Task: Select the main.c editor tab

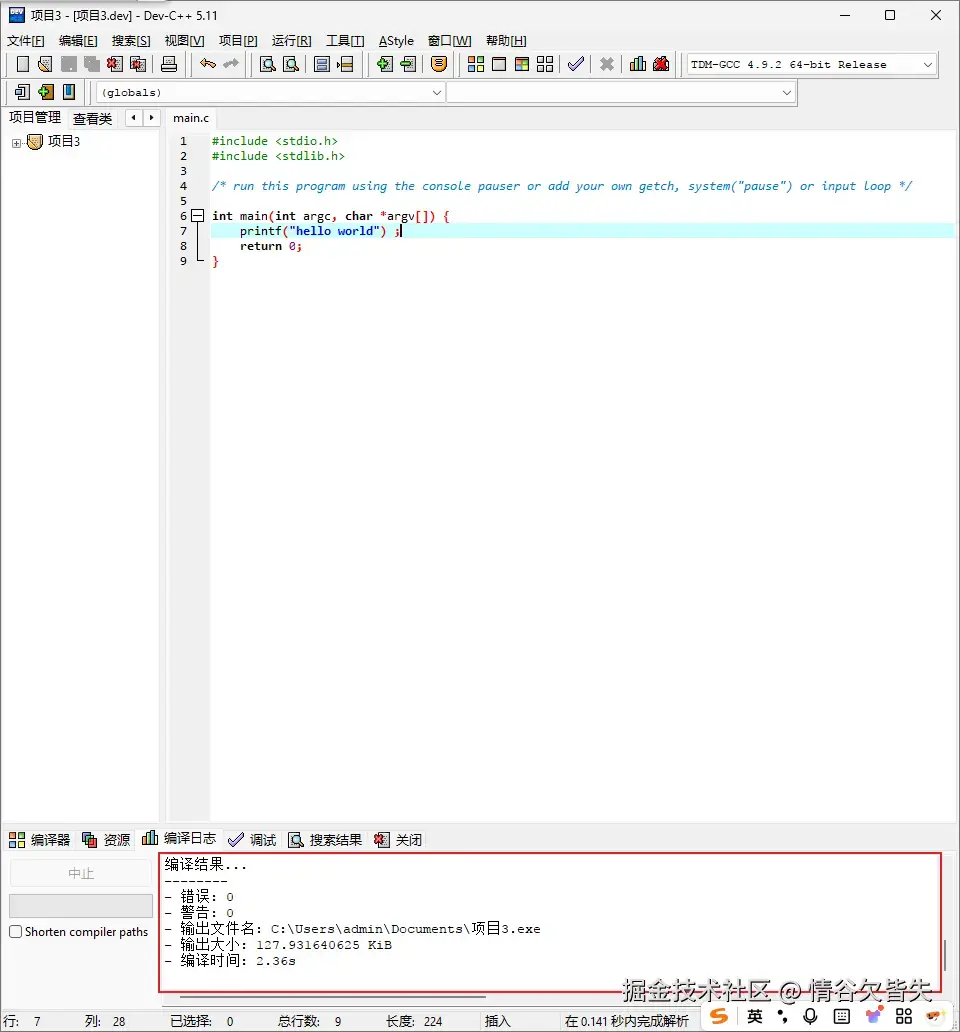Action: pos(191,118)
